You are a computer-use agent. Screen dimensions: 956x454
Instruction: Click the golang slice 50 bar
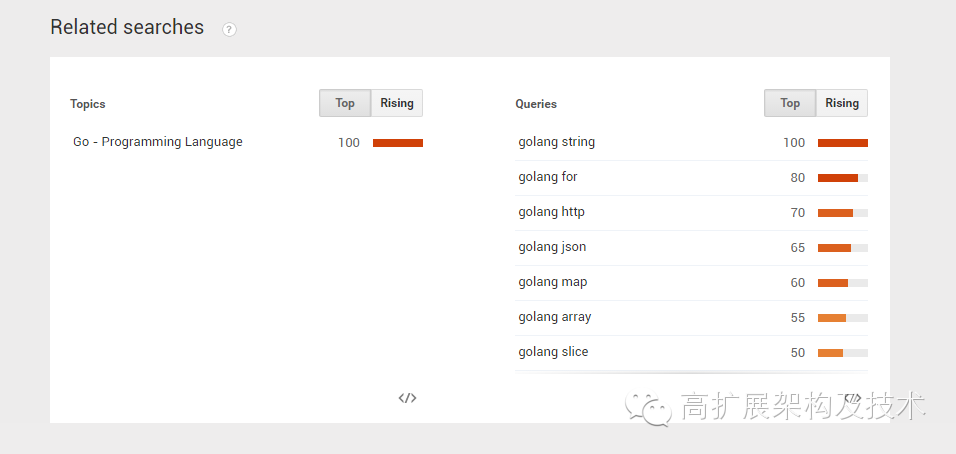[x=843, y=353]
